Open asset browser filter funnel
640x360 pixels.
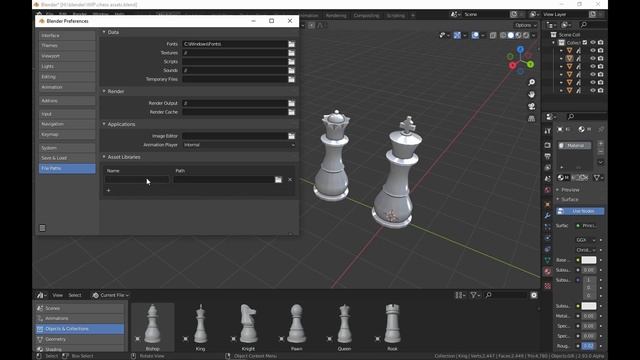pos(475,295)
